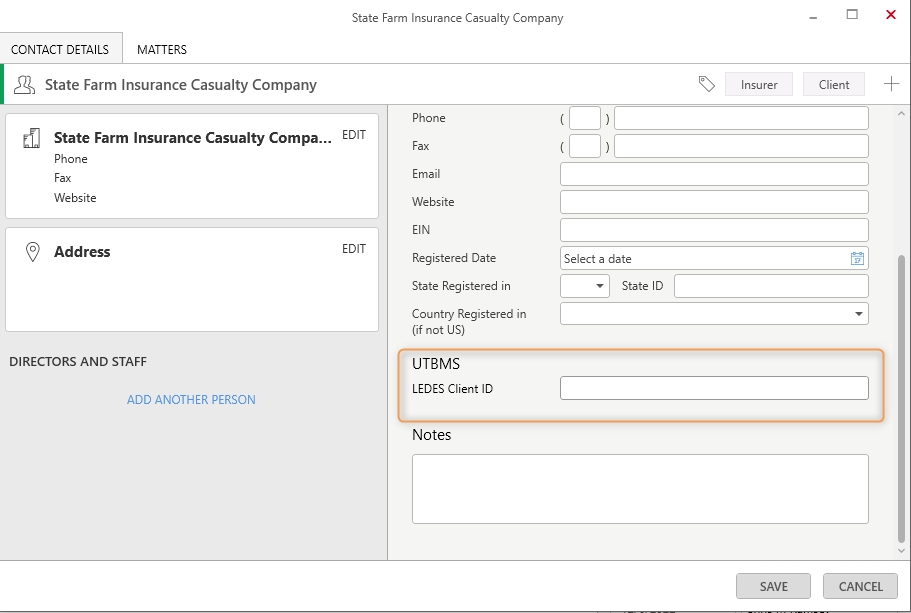Click the map pin icon by Address

tap(33, 252)
